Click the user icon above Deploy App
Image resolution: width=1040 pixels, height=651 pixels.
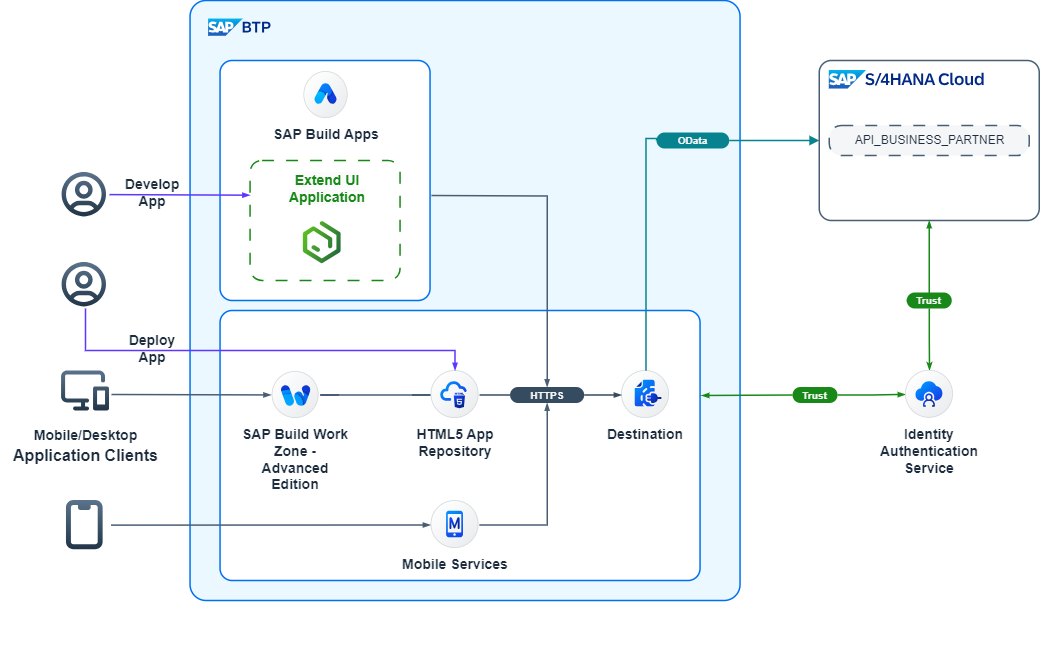[x=84, y=284]
